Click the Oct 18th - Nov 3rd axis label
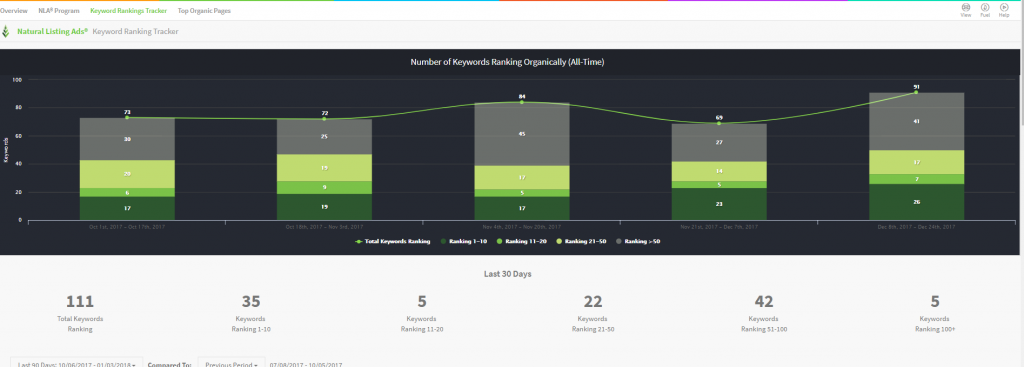Image resolution: width=1024 pixels, height=367 pixels. [325, 227]
